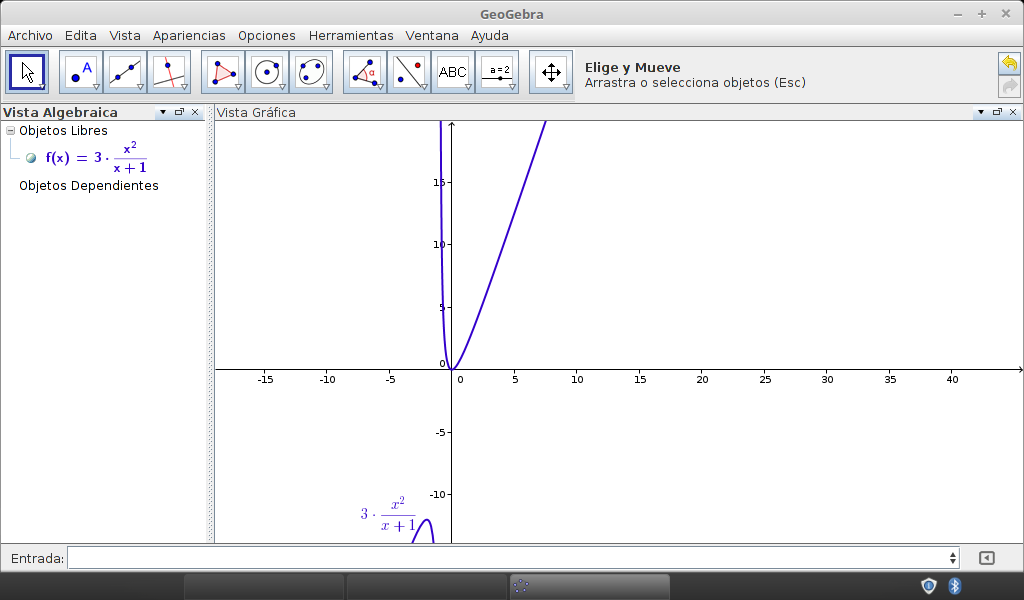This screenshot has height=600, width=1024.
Task: Toggle visibility circle of function f(x)
Action: 31,158
